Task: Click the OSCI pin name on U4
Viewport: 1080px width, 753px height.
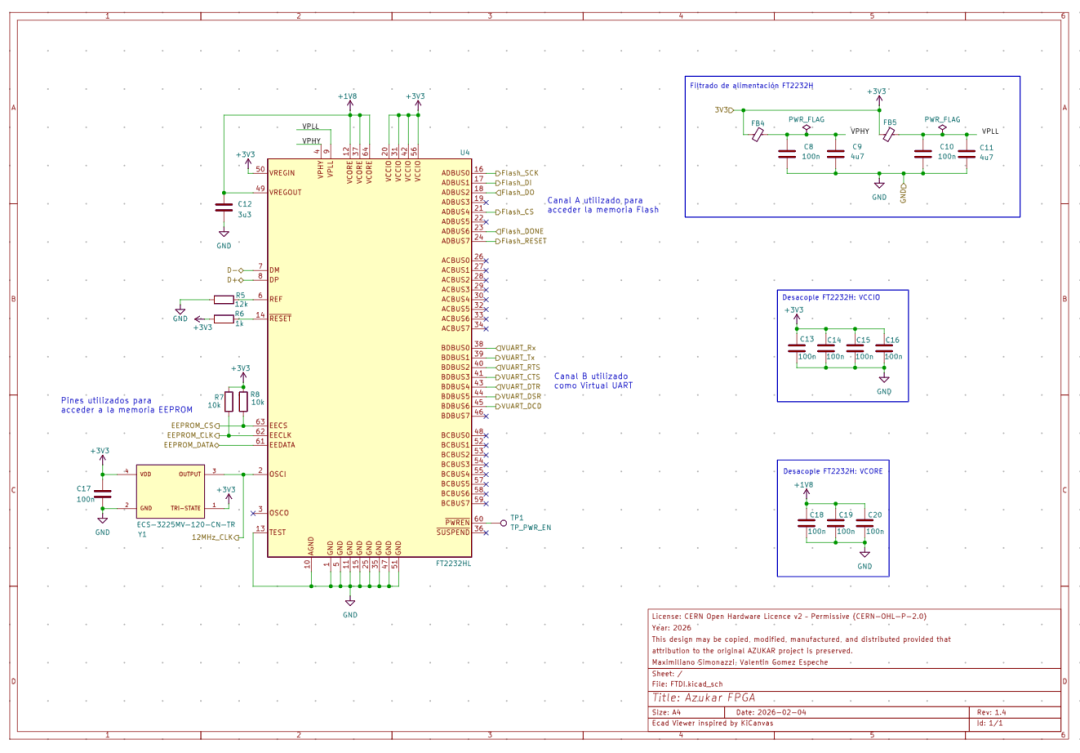Action: [x=278, y=474]
